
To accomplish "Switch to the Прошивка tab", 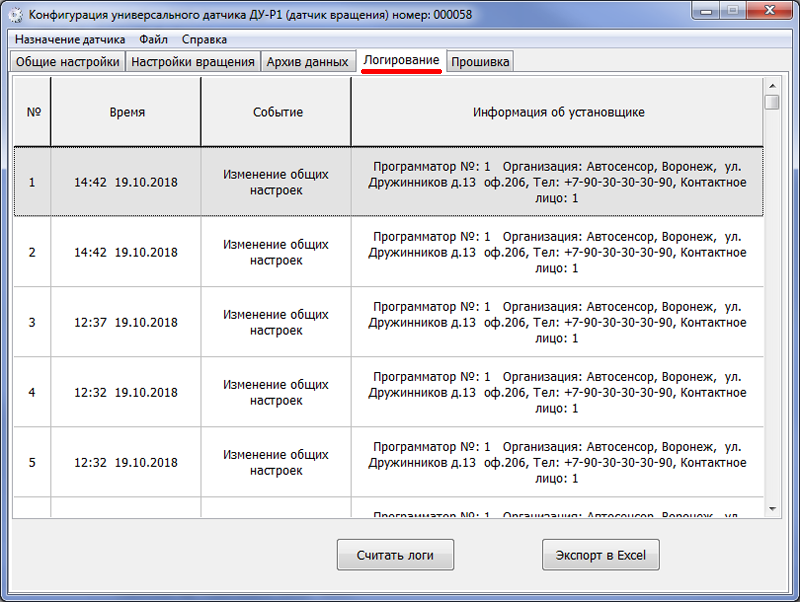I will [x=480, y=62].
